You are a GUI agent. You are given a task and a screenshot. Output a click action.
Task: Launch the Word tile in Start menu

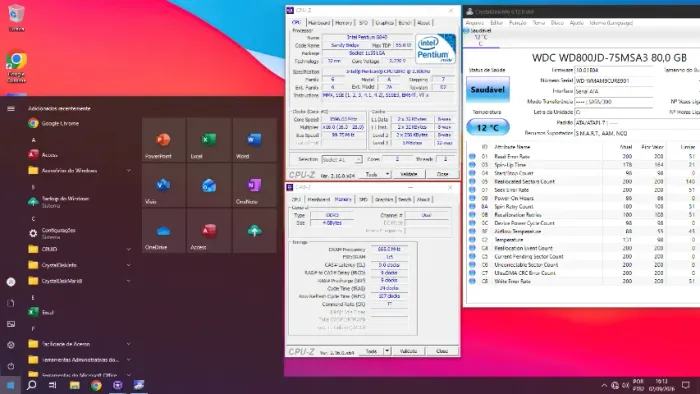254,140
